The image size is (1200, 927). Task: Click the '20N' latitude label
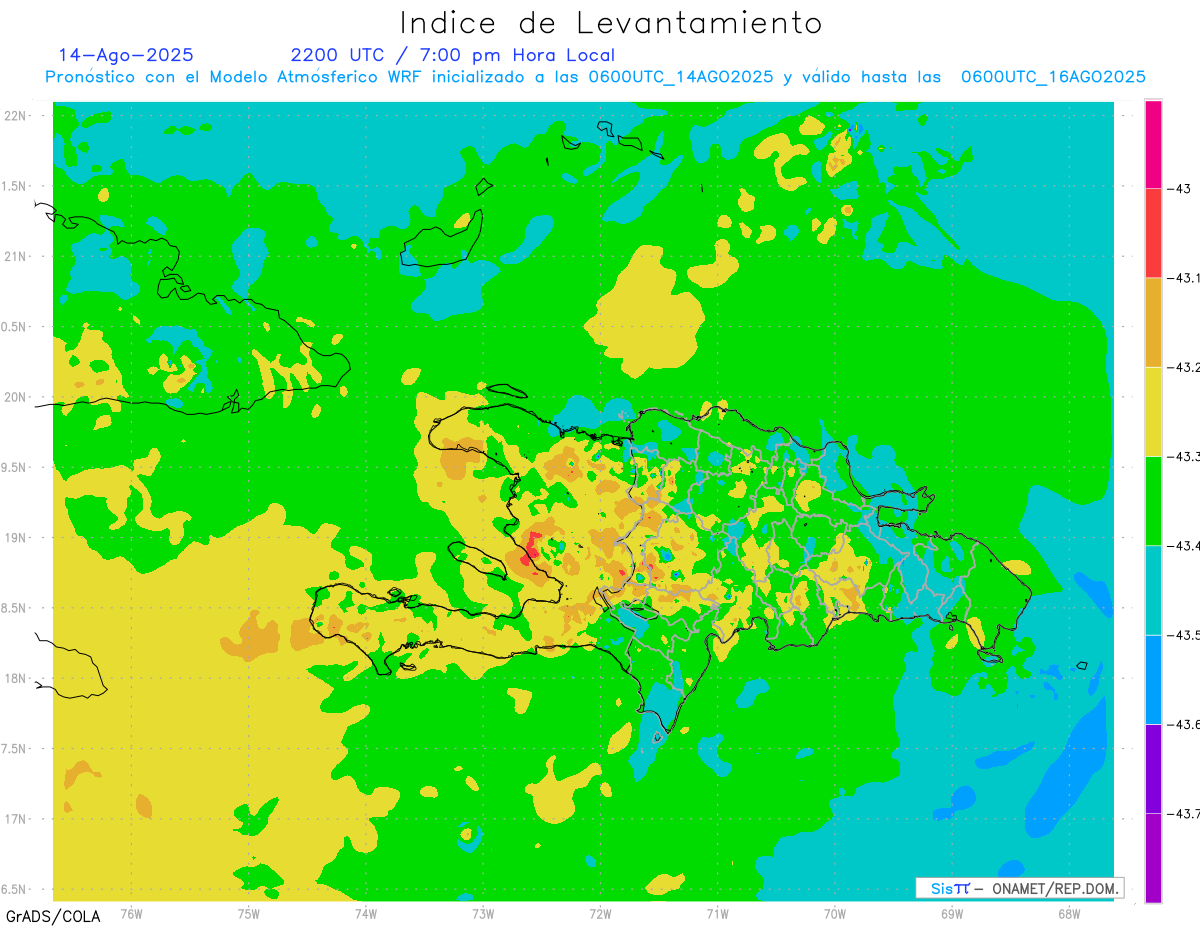tap(17, 397)
